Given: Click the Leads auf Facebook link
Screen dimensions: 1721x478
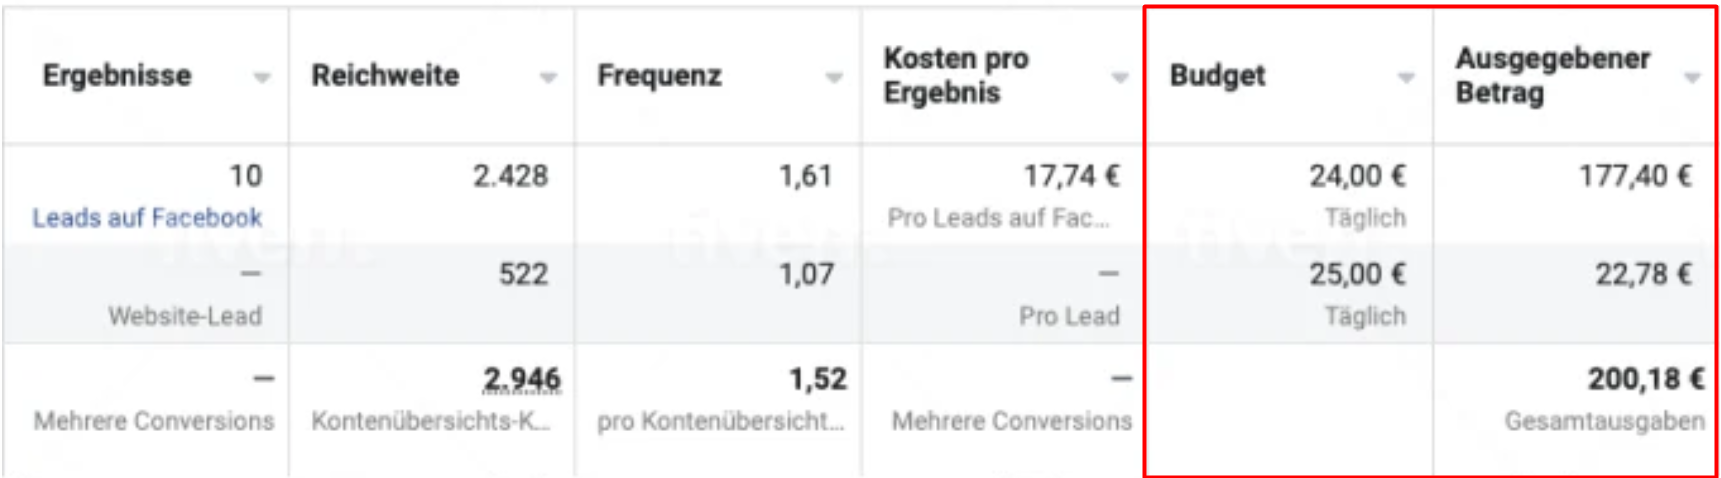Looking at the screenshot, I should coord(147,218).
